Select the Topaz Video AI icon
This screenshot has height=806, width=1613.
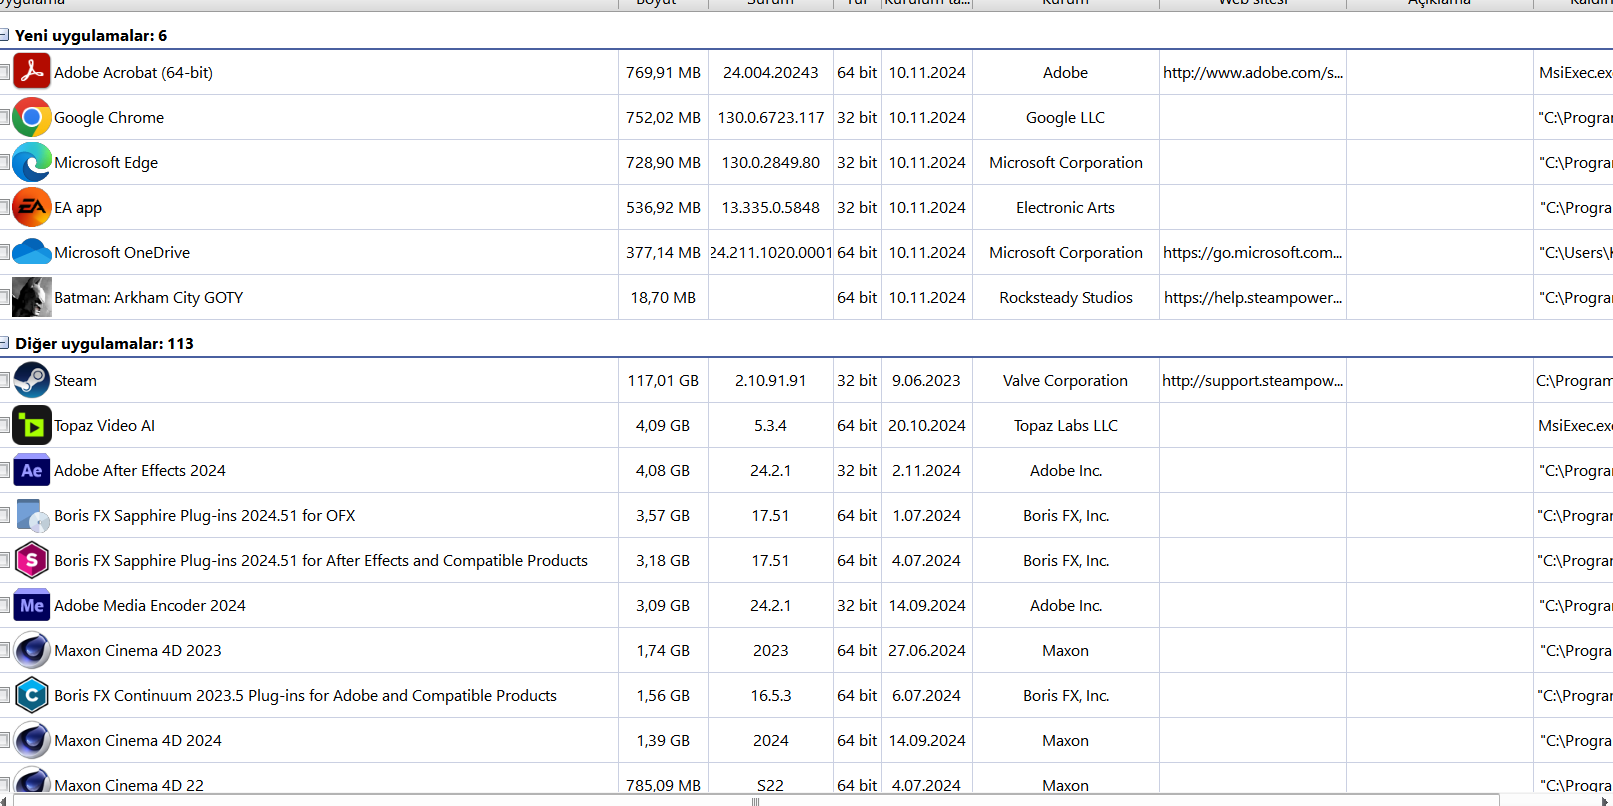click(32, 425)
